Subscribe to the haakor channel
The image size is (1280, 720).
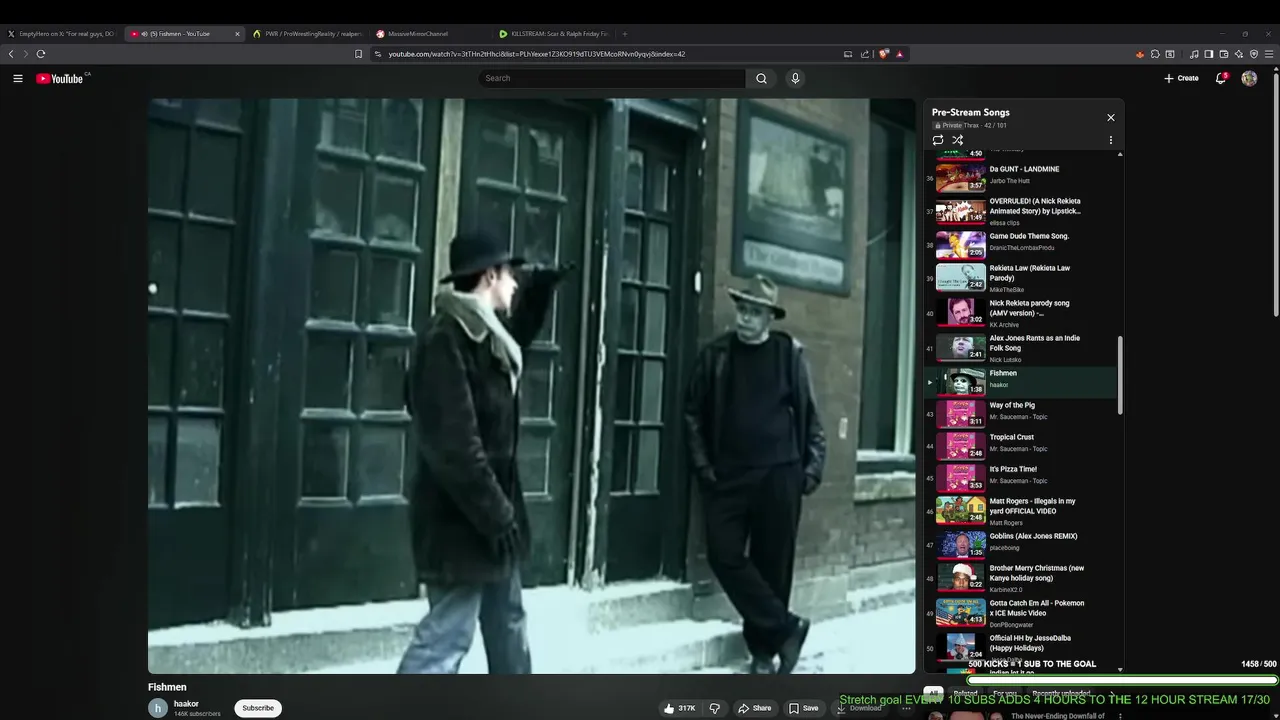click(258, 708)
